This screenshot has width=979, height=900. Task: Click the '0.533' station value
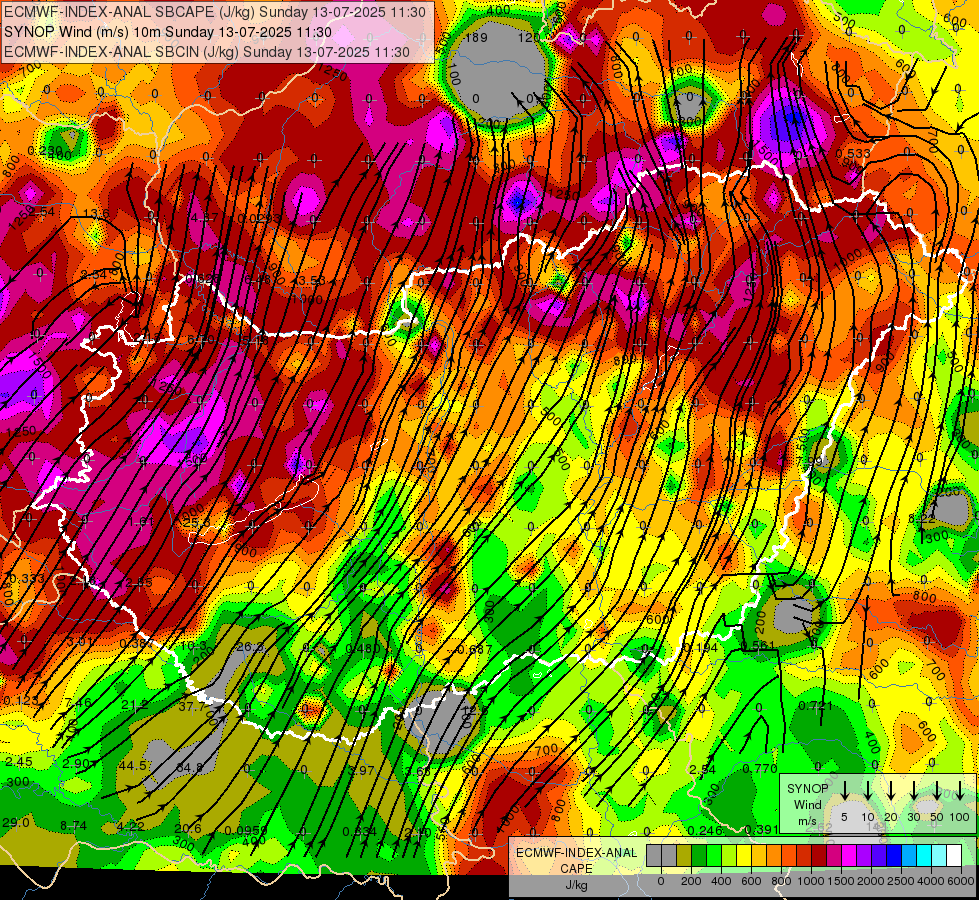click(x=853, y=153)
